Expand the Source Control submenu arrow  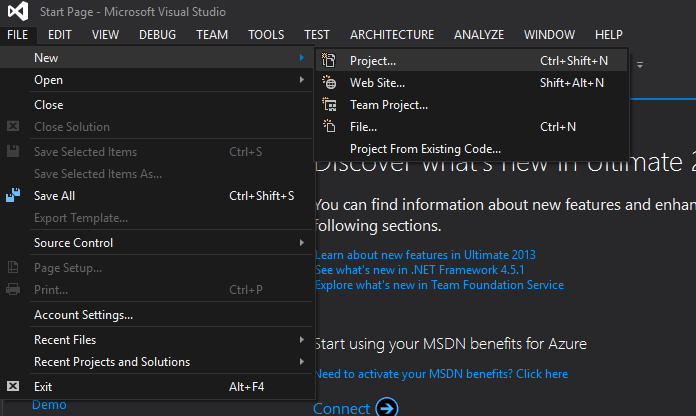click(302, 243)
